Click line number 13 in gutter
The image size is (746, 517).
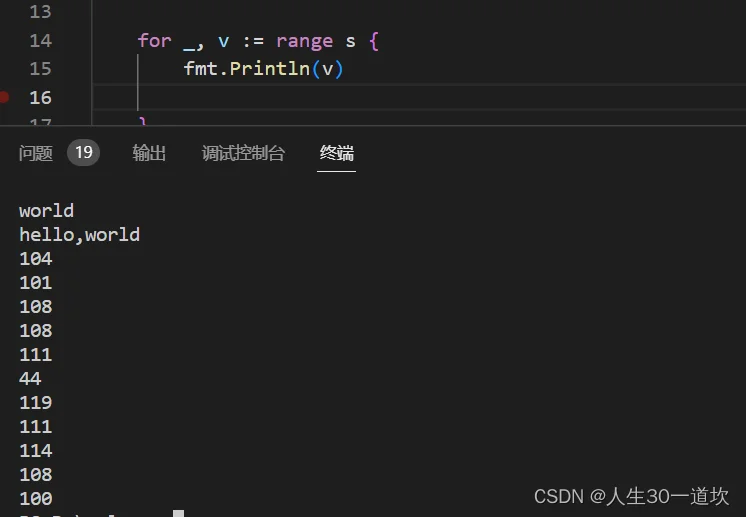[x=40, y=12]
